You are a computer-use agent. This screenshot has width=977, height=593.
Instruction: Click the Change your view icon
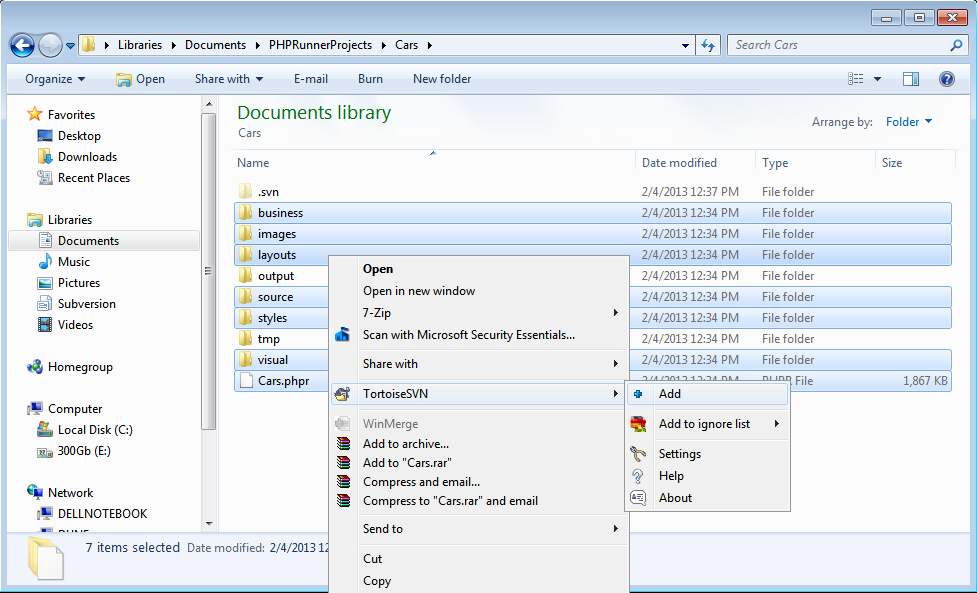tap(855, 79)
